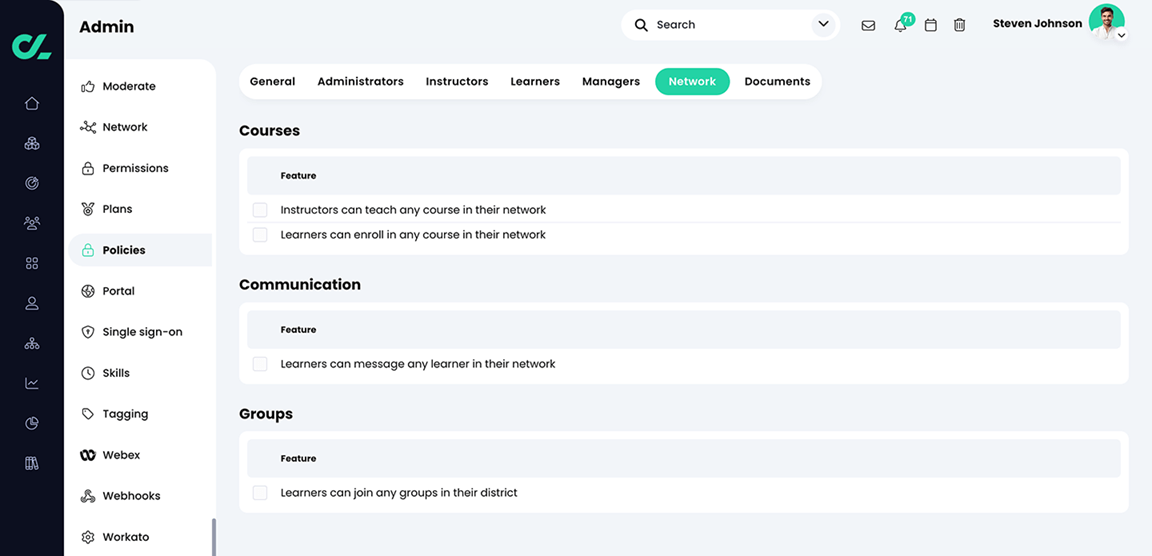
Task: Select the Network tab in policies
Action: pyautogui.click(x=692, y=82)
